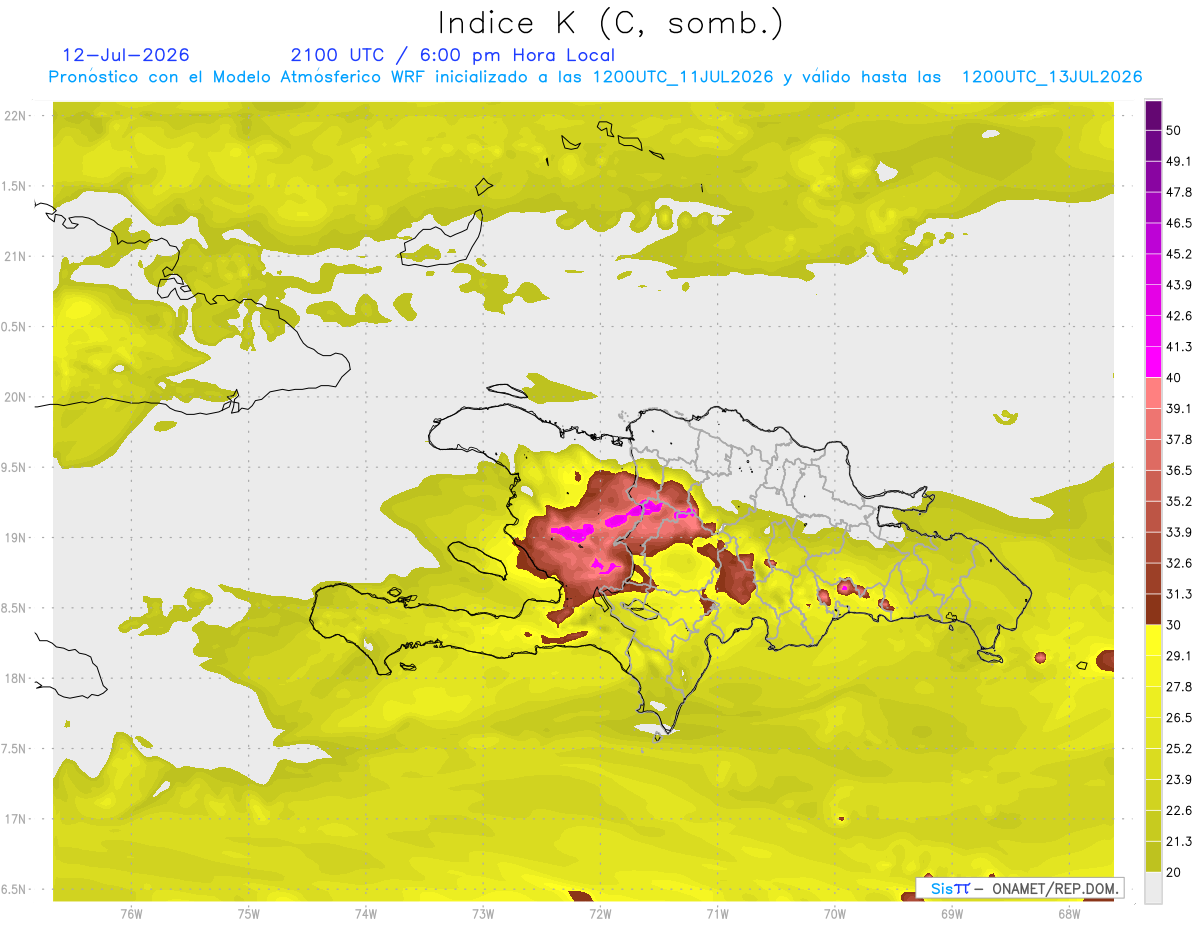Click the color scale value 35.2

[1178, 501]
